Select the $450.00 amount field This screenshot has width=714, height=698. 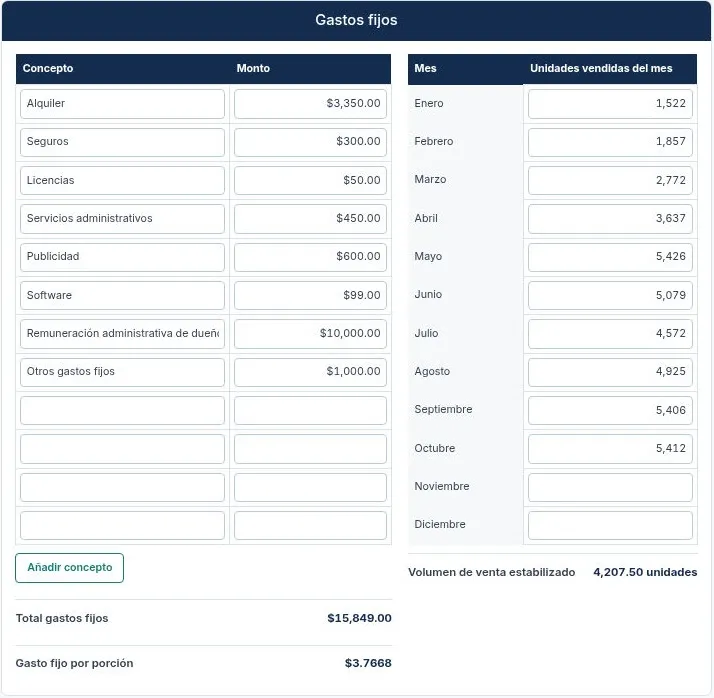tap(310, 219)
